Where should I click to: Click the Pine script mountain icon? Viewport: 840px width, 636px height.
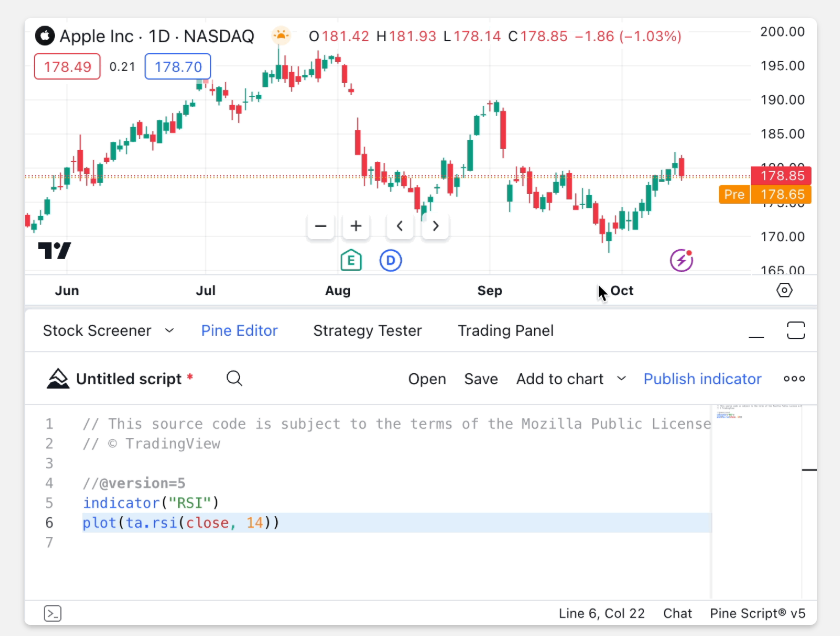coord(58,379)
